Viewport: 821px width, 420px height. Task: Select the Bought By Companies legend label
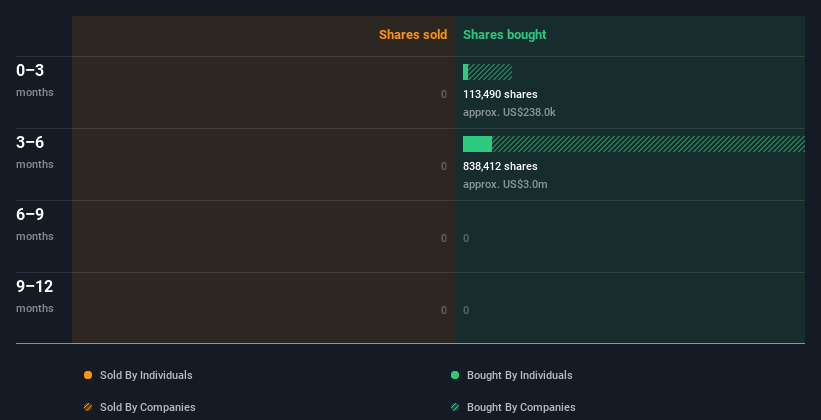(x=521, y=407)
